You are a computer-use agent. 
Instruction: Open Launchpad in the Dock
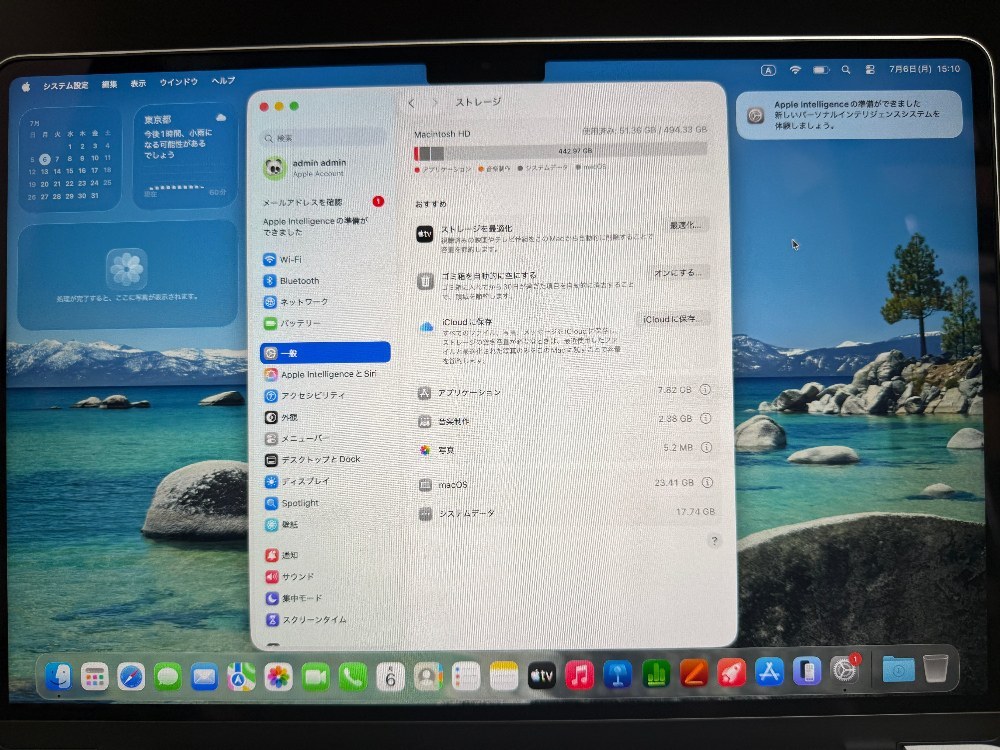pos(94,677)
